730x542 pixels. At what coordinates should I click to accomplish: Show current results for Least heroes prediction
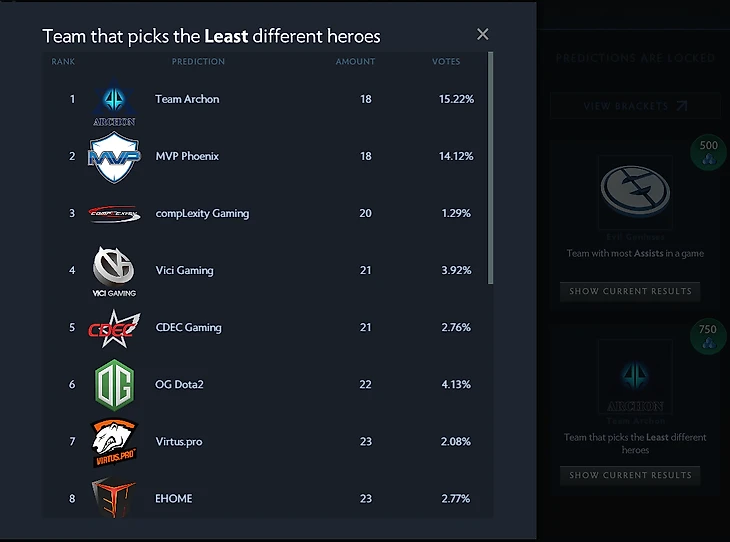[x=630, y=475]
